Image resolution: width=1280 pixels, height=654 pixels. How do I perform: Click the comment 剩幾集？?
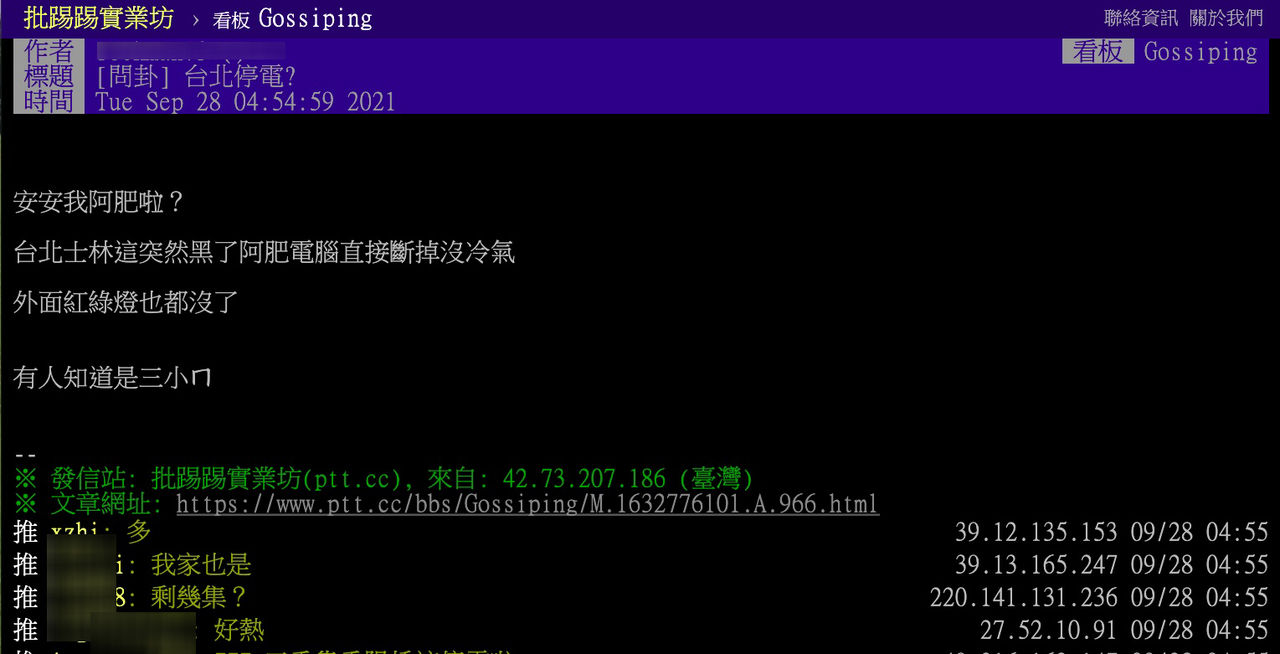[199, 598]
